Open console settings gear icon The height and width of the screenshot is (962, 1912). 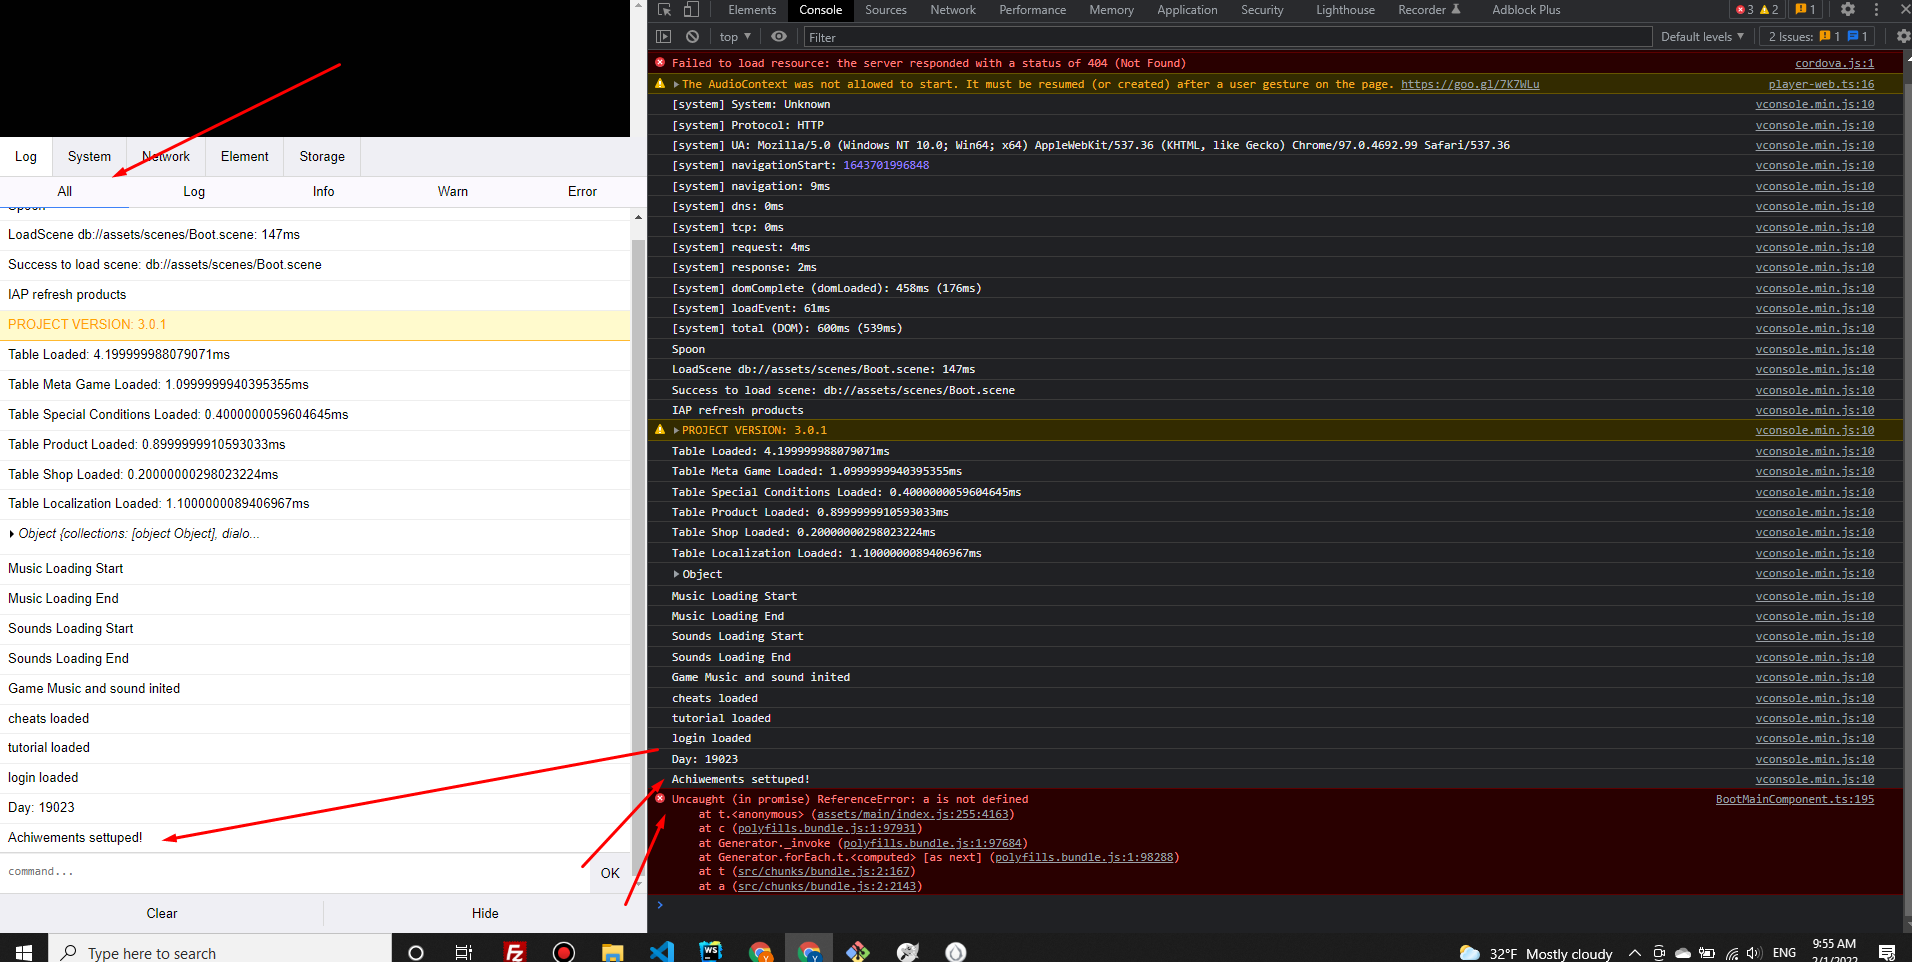pyautogui.click(x=1902, y=37)
